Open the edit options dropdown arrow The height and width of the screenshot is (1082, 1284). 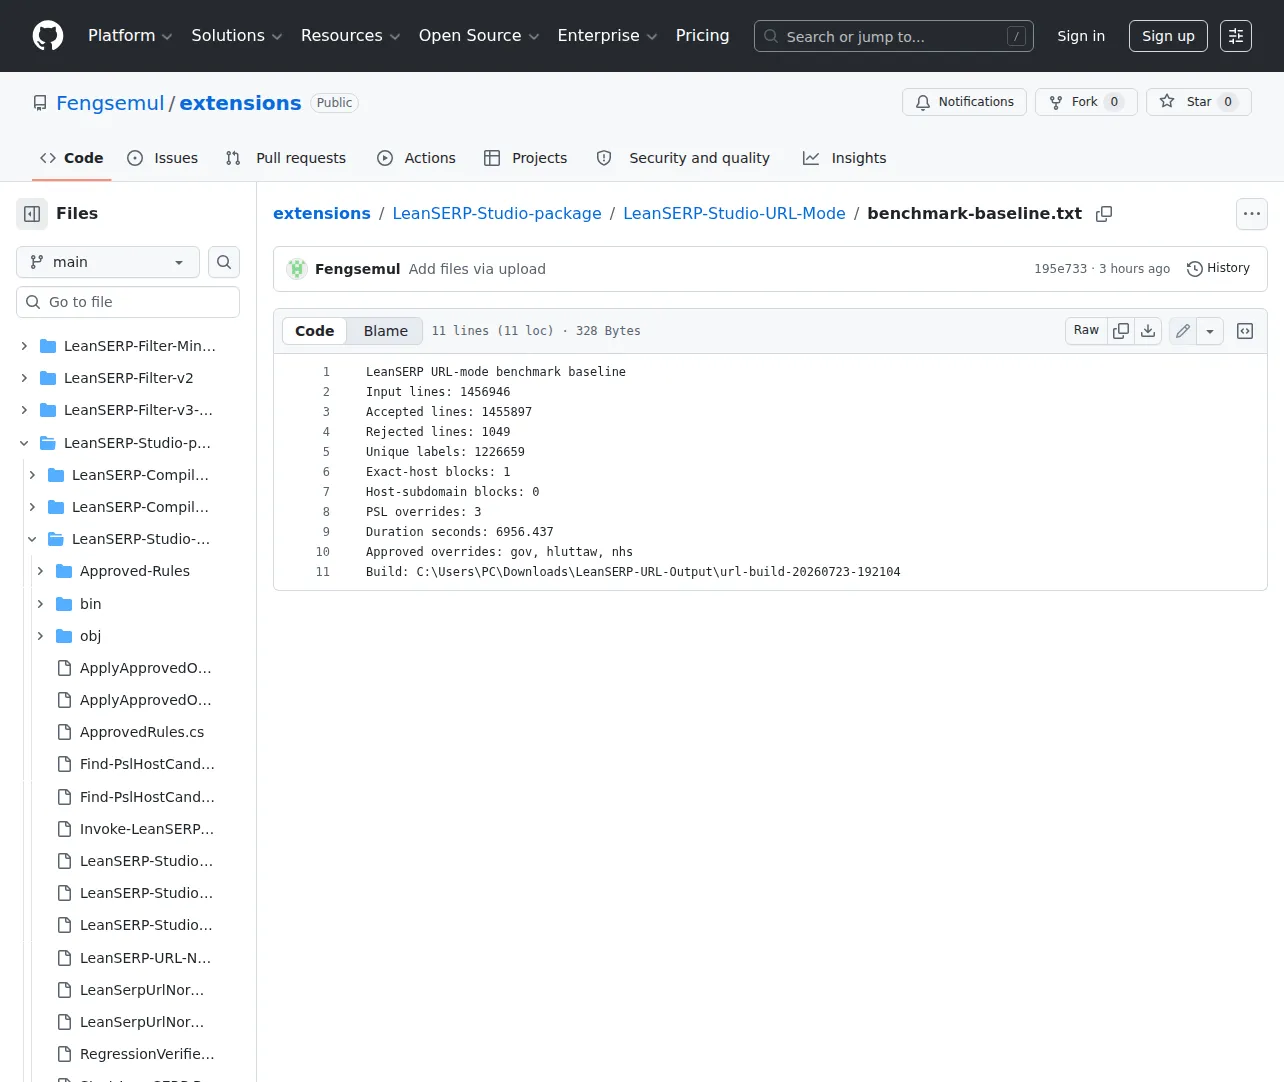click(1210, 331)
